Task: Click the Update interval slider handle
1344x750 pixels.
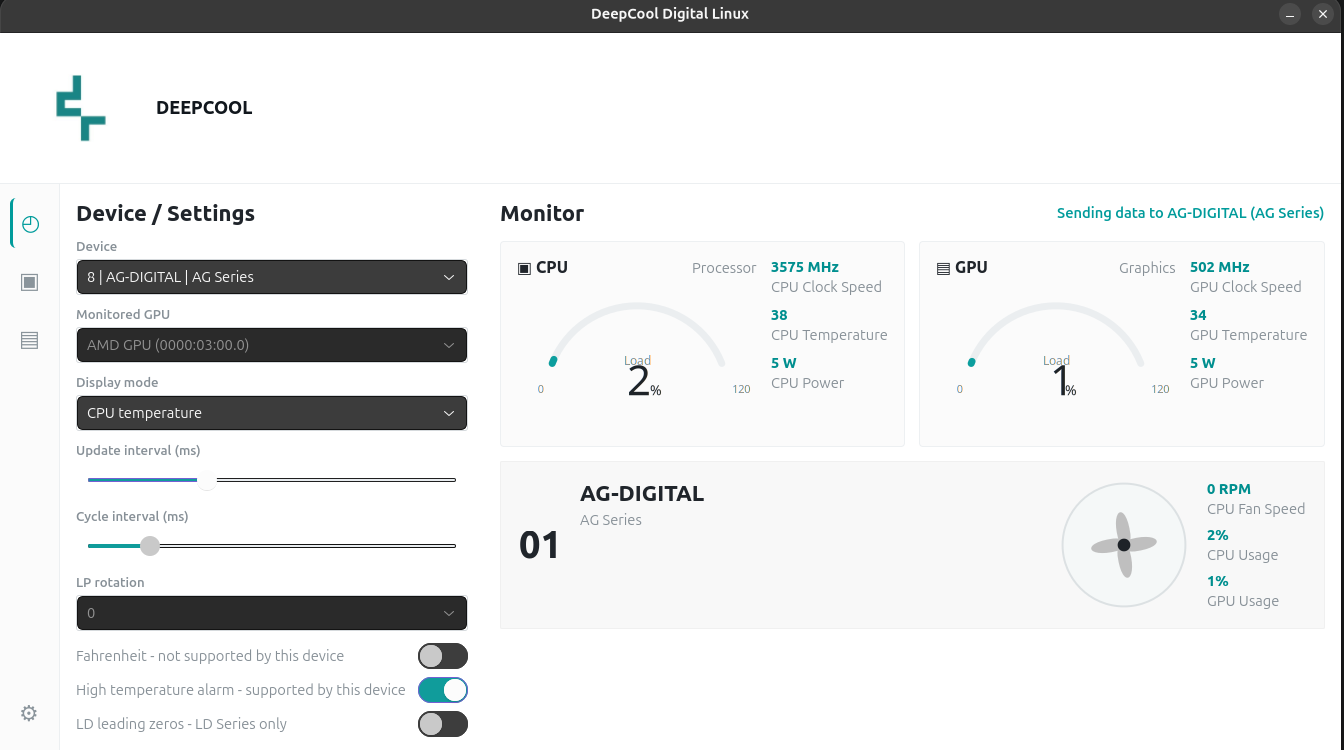Action: [x=206, y=480]
